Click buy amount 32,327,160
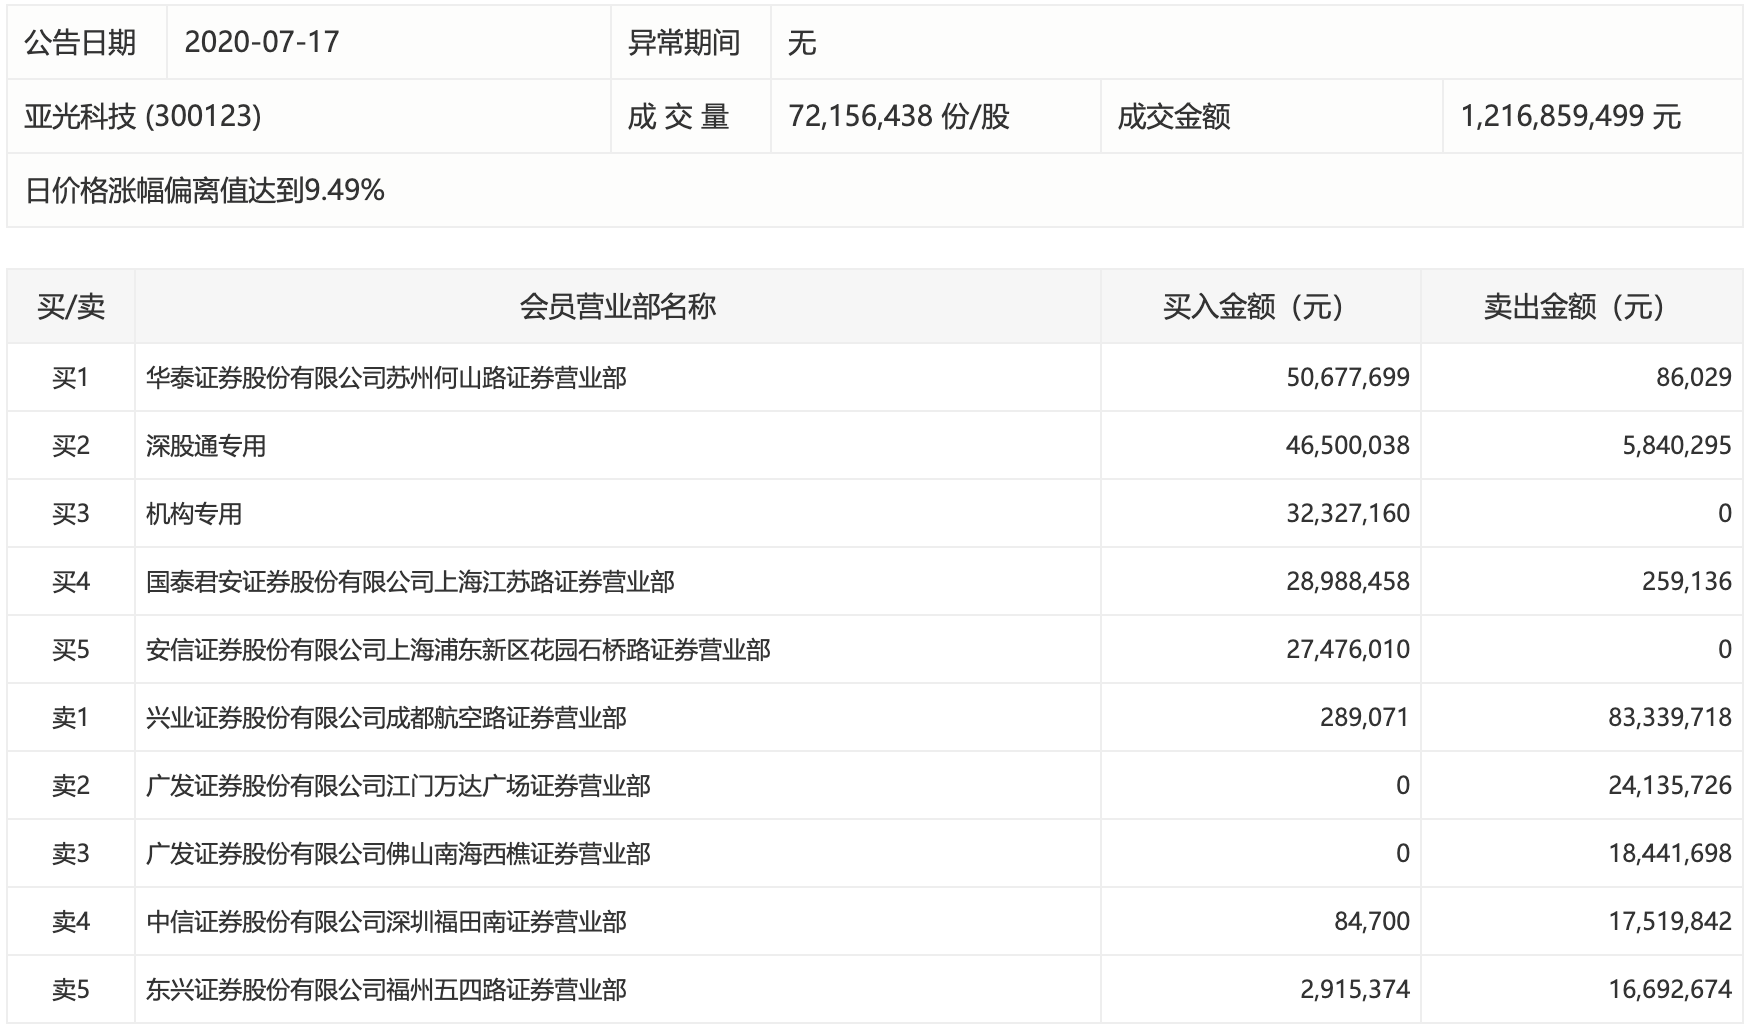Viewport: 1750px width, 1028px height. click(x=1348, y=514)
